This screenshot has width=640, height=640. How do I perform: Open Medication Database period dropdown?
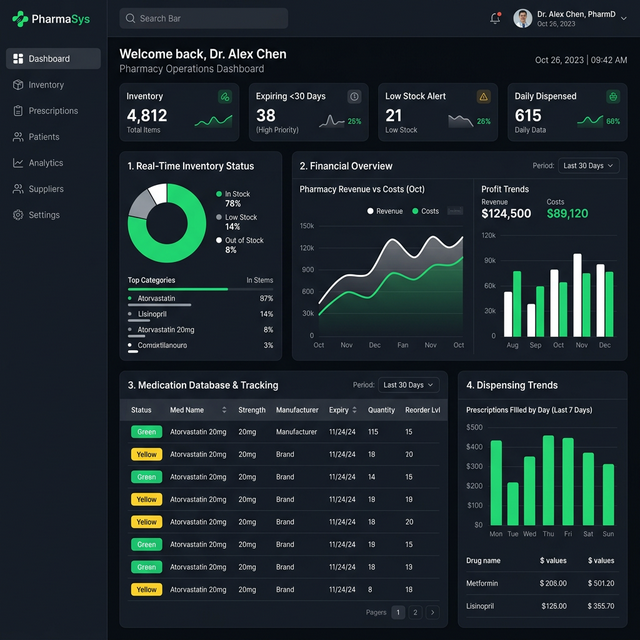pos(408,385)
